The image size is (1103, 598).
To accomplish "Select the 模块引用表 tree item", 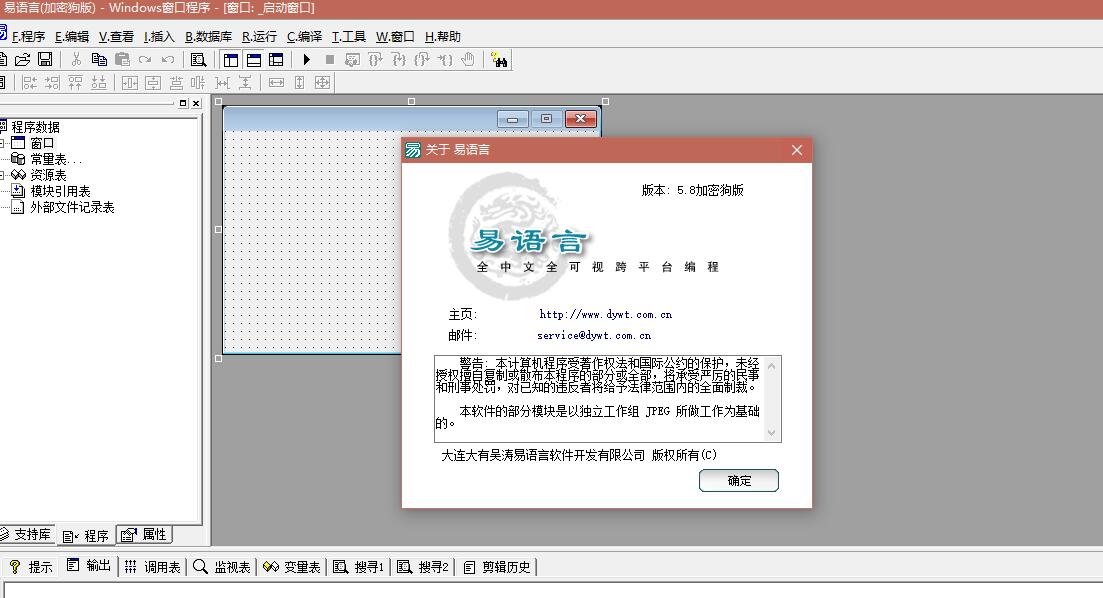I will pyautogui.click(x=60, y=191).
